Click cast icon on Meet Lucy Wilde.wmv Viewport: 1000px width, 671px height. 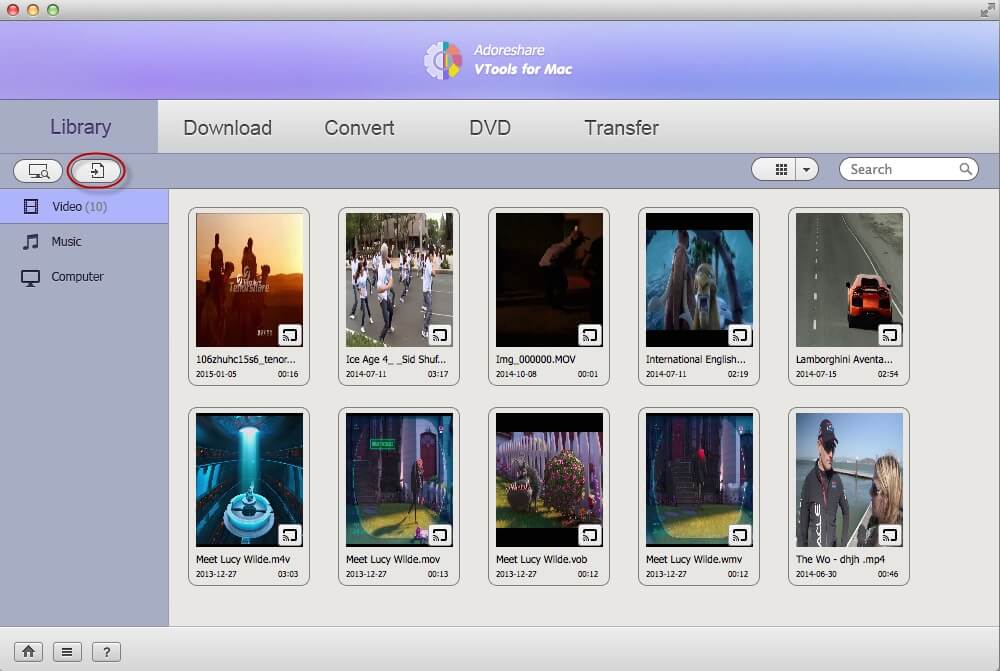point(740,535)
